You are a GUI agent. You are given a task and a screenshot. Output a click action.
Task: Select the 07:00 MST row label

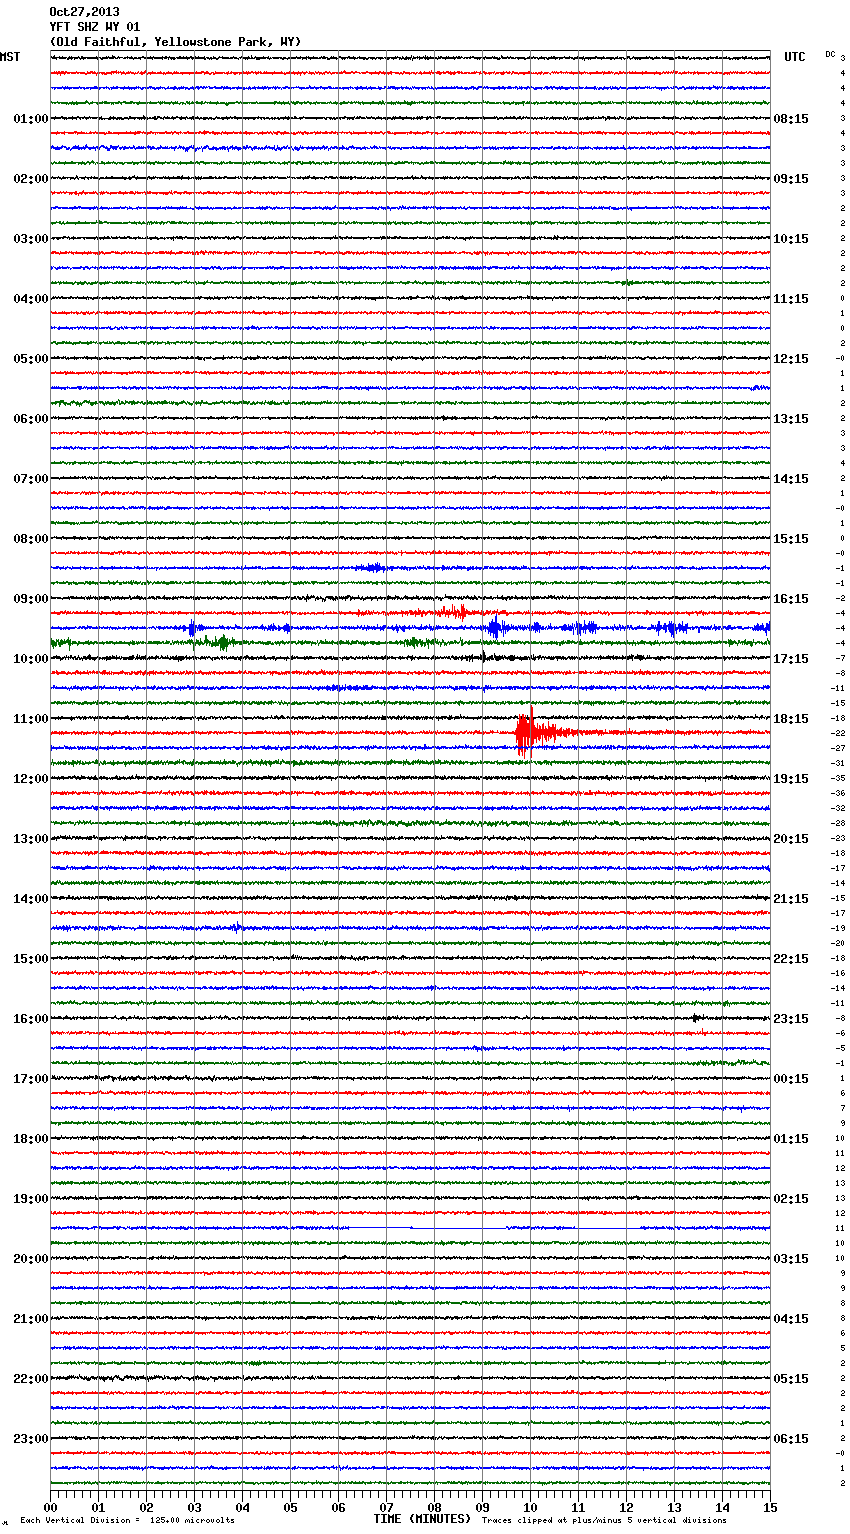tap(31, 479)
